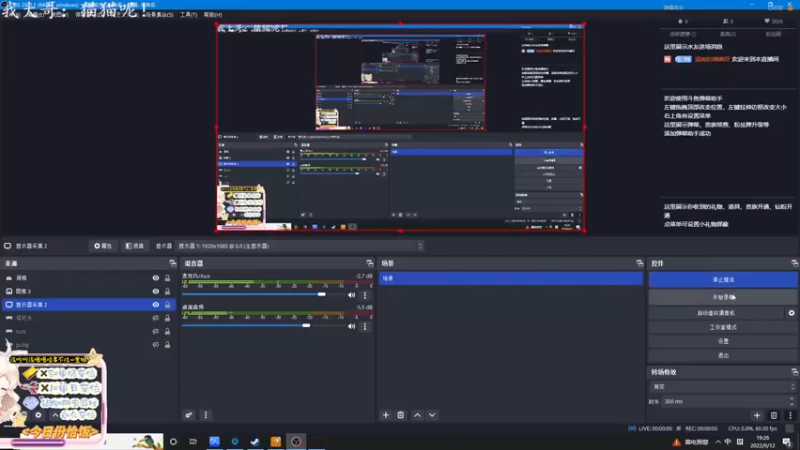Screen dimensions: 800x450
Task: Click monitor icon of selected display capture
Action: coord(9,305)
